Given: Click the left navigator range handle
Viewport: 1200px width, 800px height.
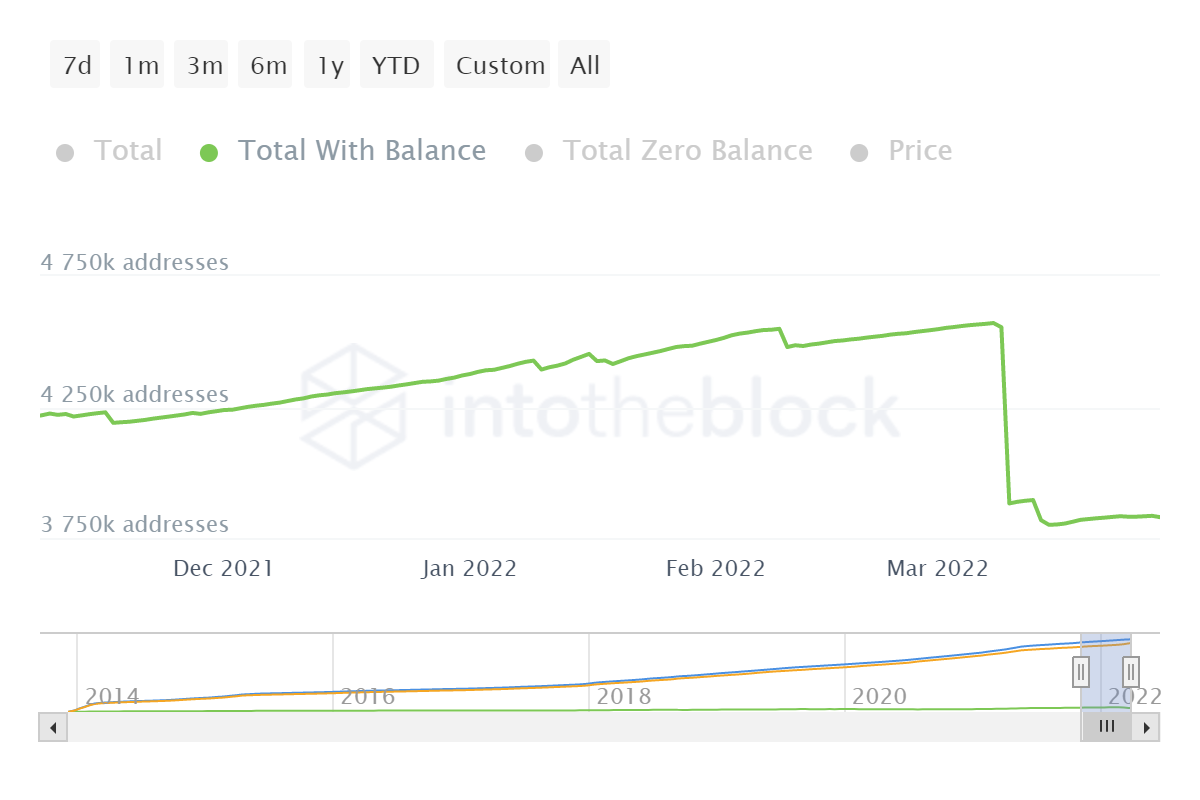Looking at the screenshot, I should [1081, 671].
